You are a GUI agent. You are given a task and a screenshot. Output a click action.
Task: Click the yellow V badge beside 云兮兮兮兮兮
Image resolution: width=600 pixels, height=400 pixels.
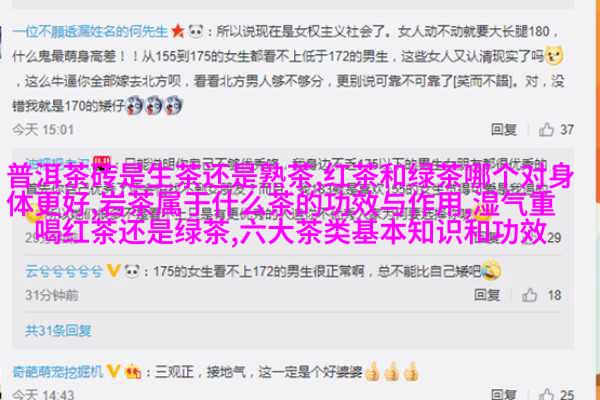click(113, 271)
